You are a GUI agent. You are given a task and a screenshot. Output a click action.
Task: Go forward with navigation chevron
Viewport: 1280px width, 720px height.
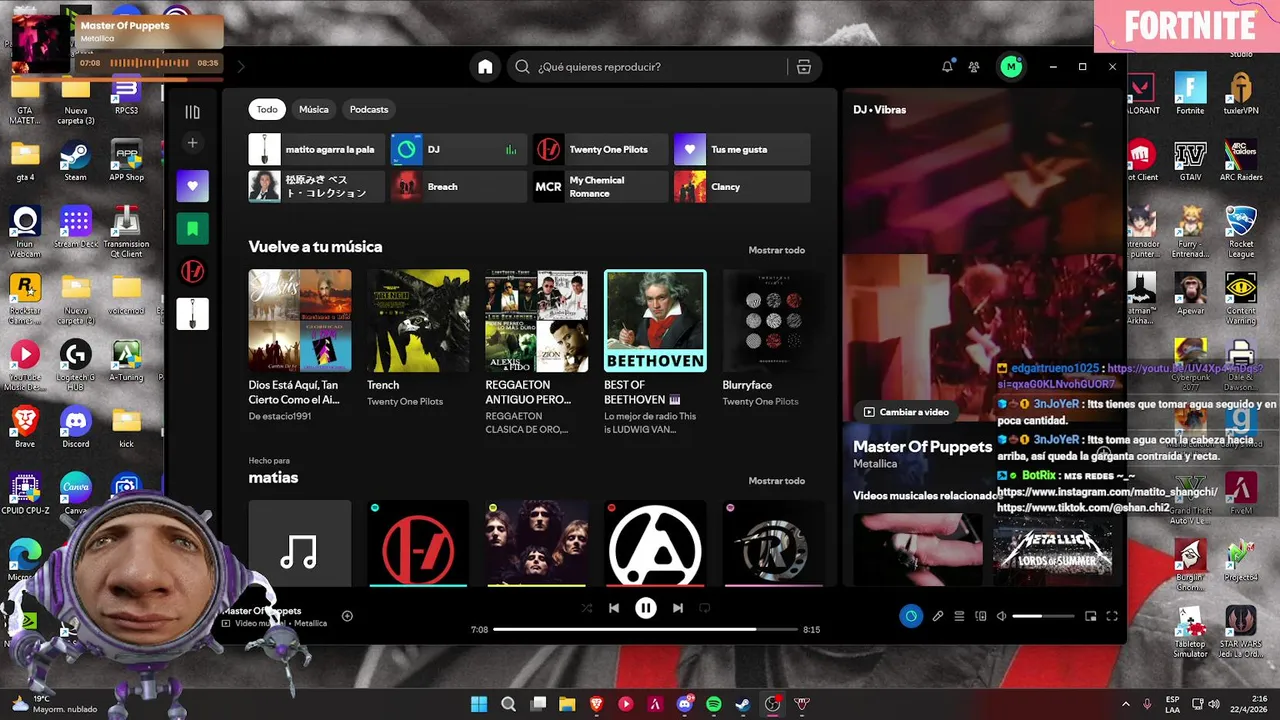241,67
